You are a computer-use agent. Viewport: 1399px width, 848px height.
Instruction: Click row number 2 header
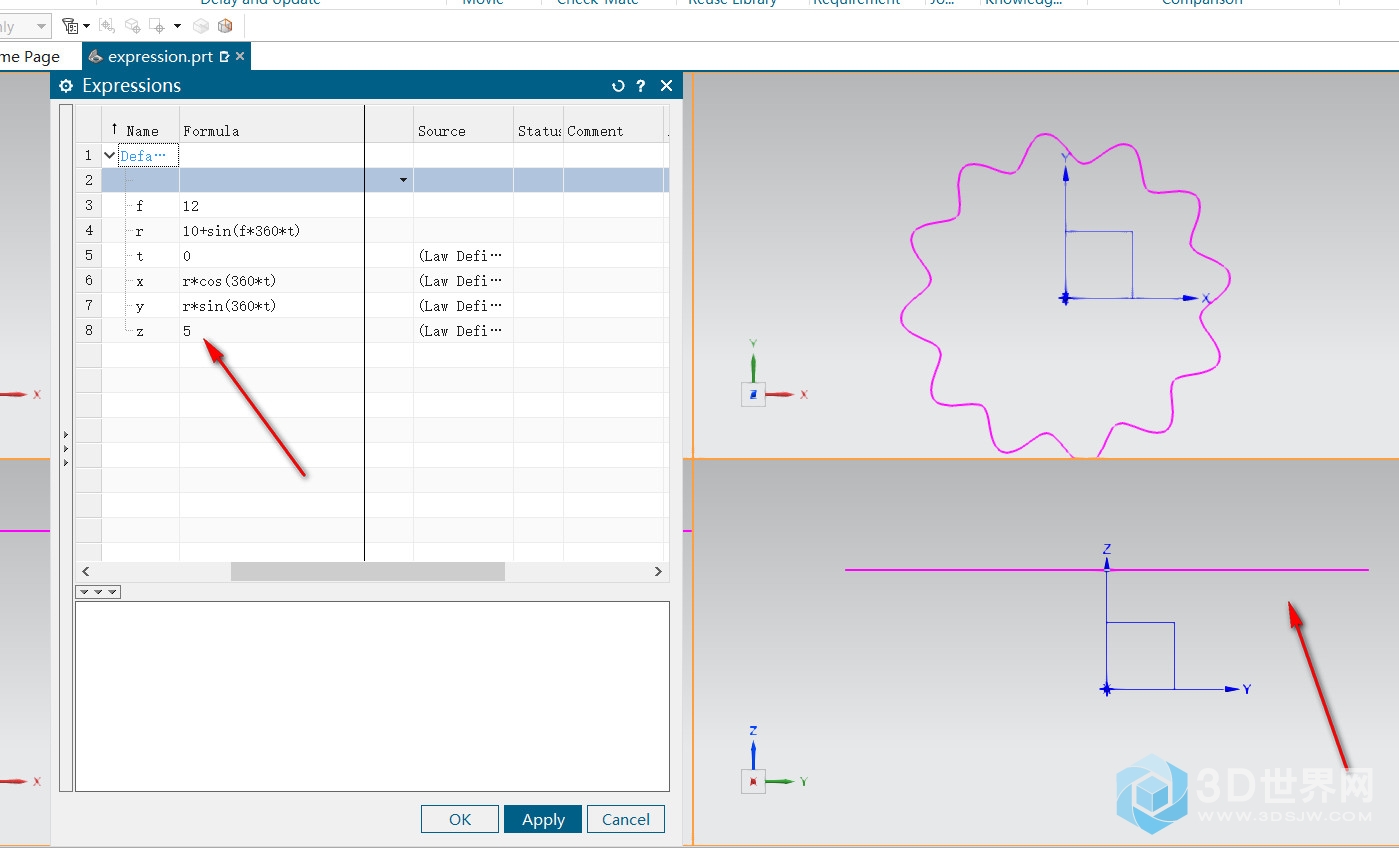pos(88,180)
